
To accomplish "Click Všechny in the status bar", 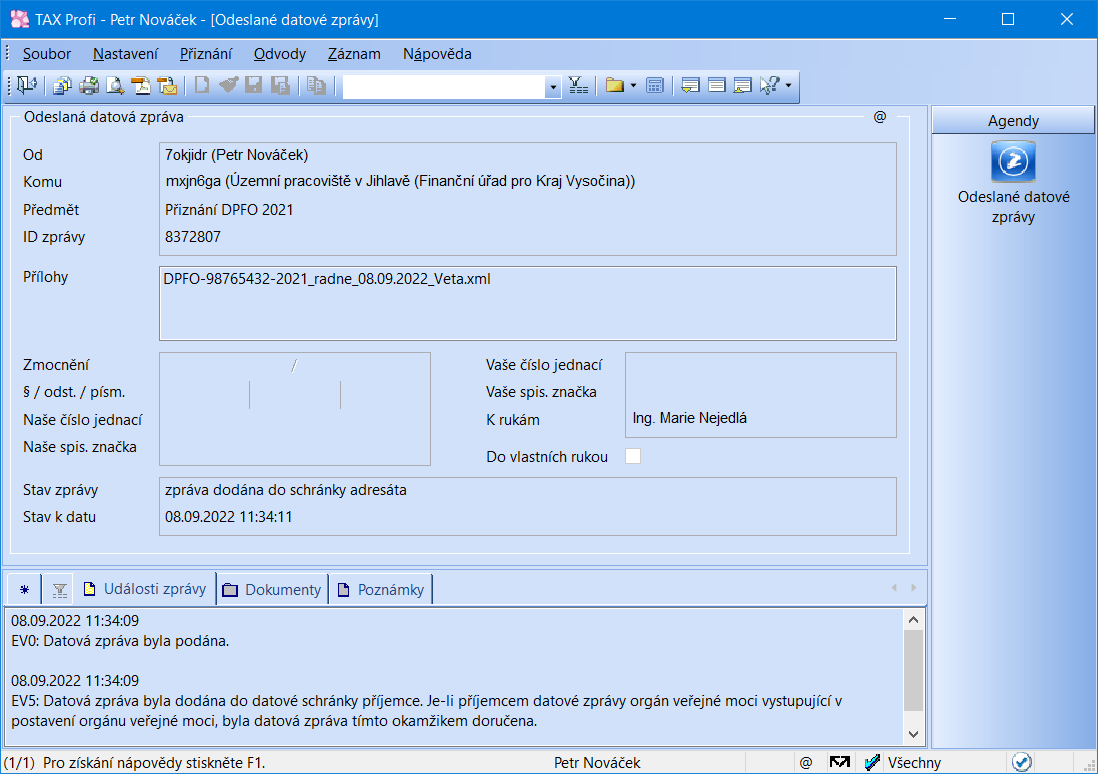I will pyautogui.click(x=915, y=763).
